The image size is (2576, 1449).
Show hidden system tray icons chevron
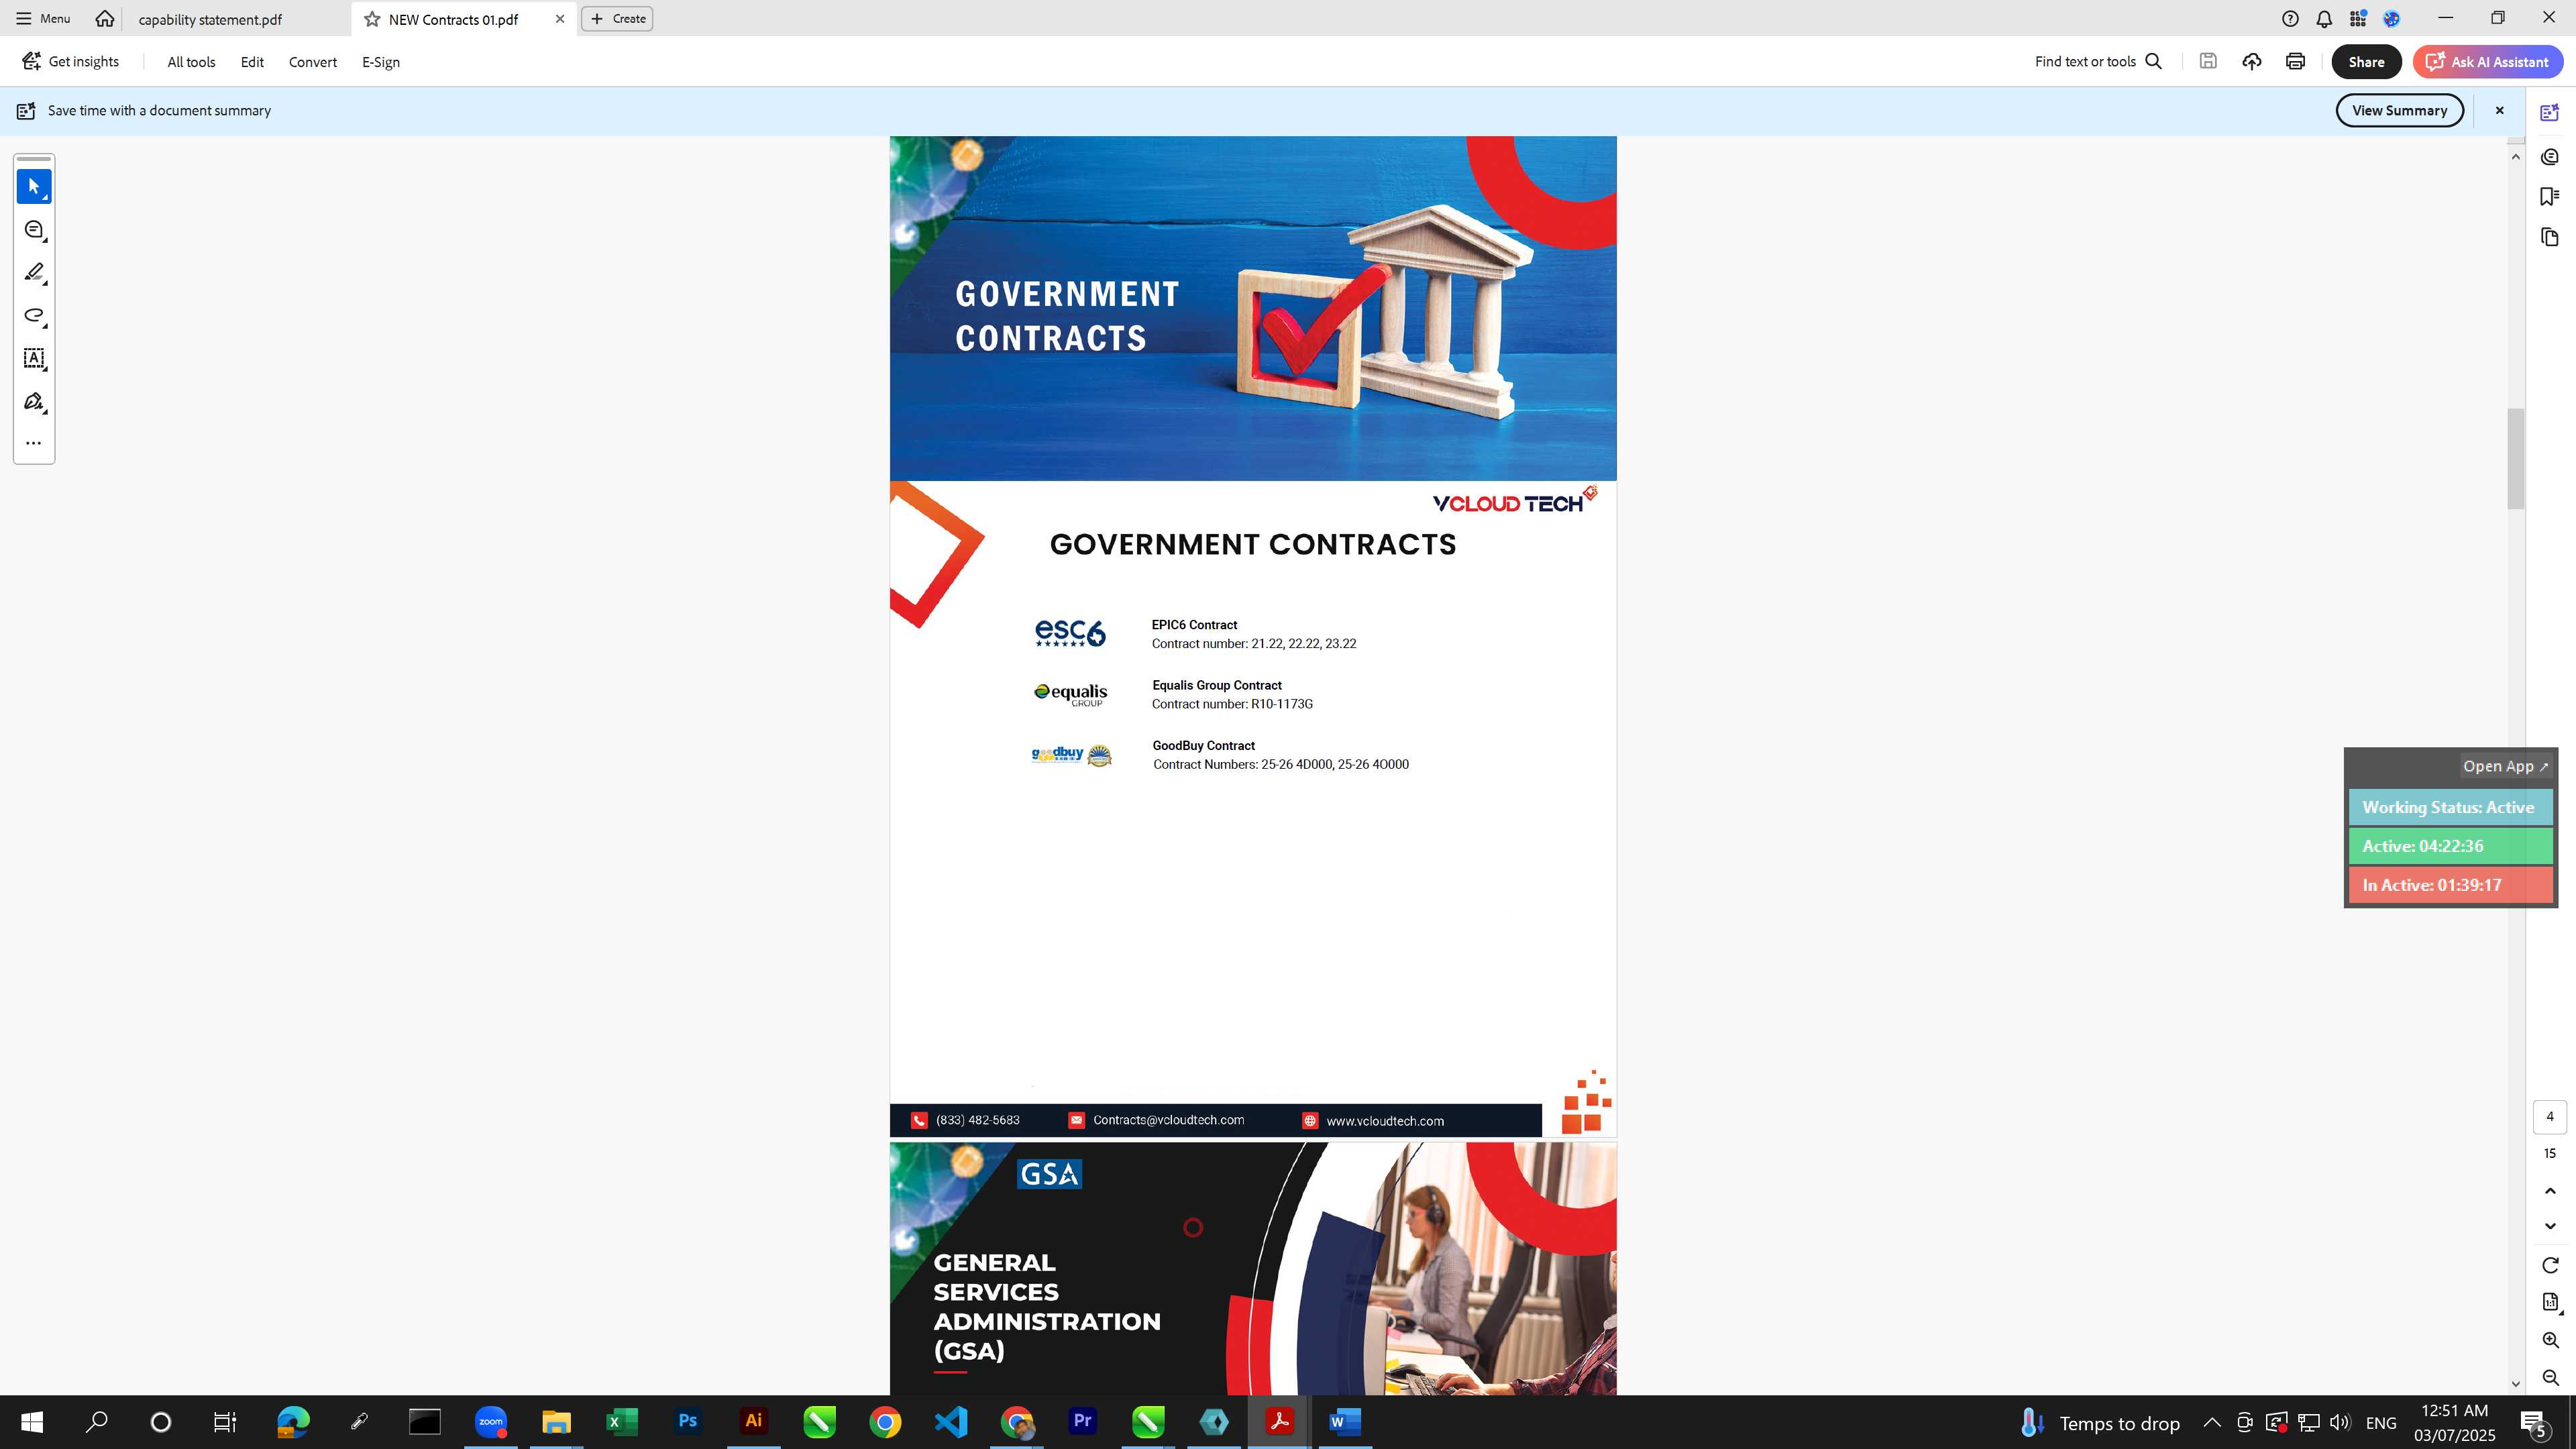(x=2211, y=1422)
